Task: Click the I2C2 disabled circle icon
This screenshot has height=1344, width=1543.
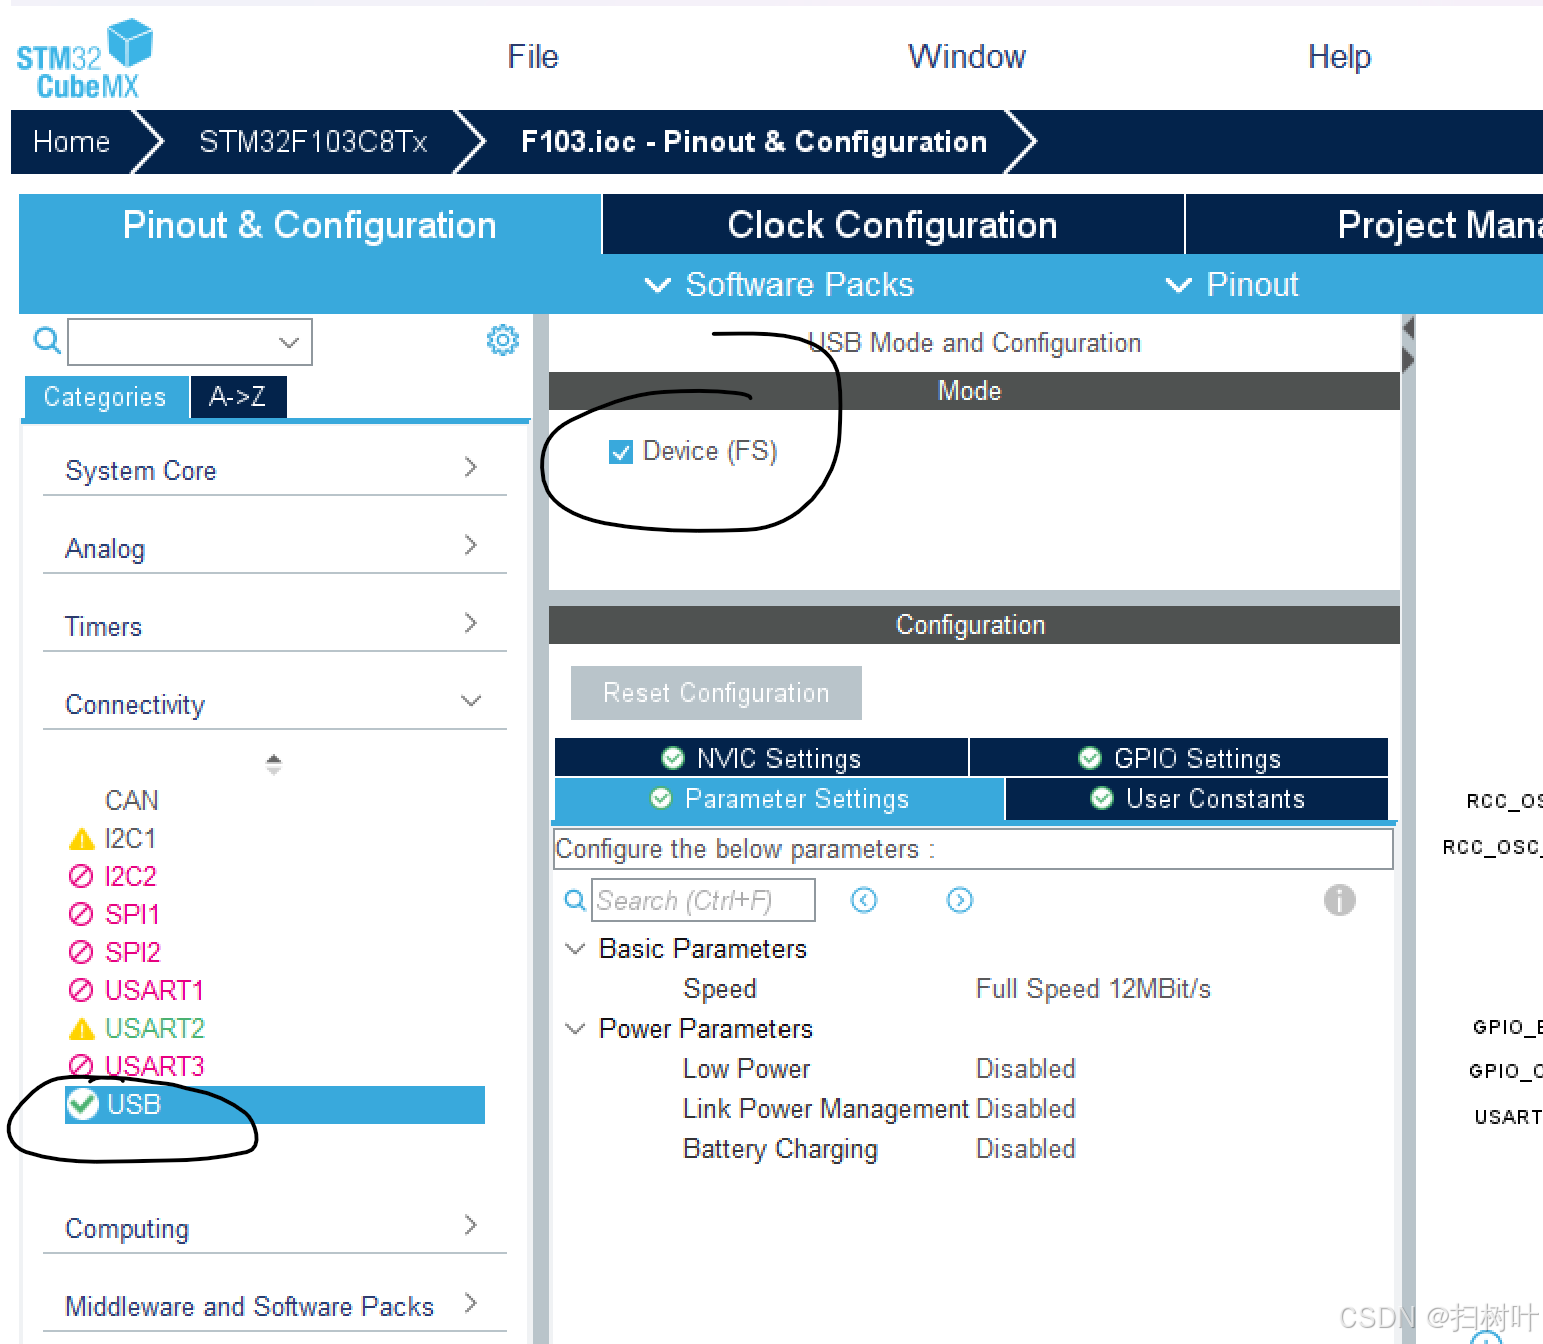Action: tap(81, 877)
